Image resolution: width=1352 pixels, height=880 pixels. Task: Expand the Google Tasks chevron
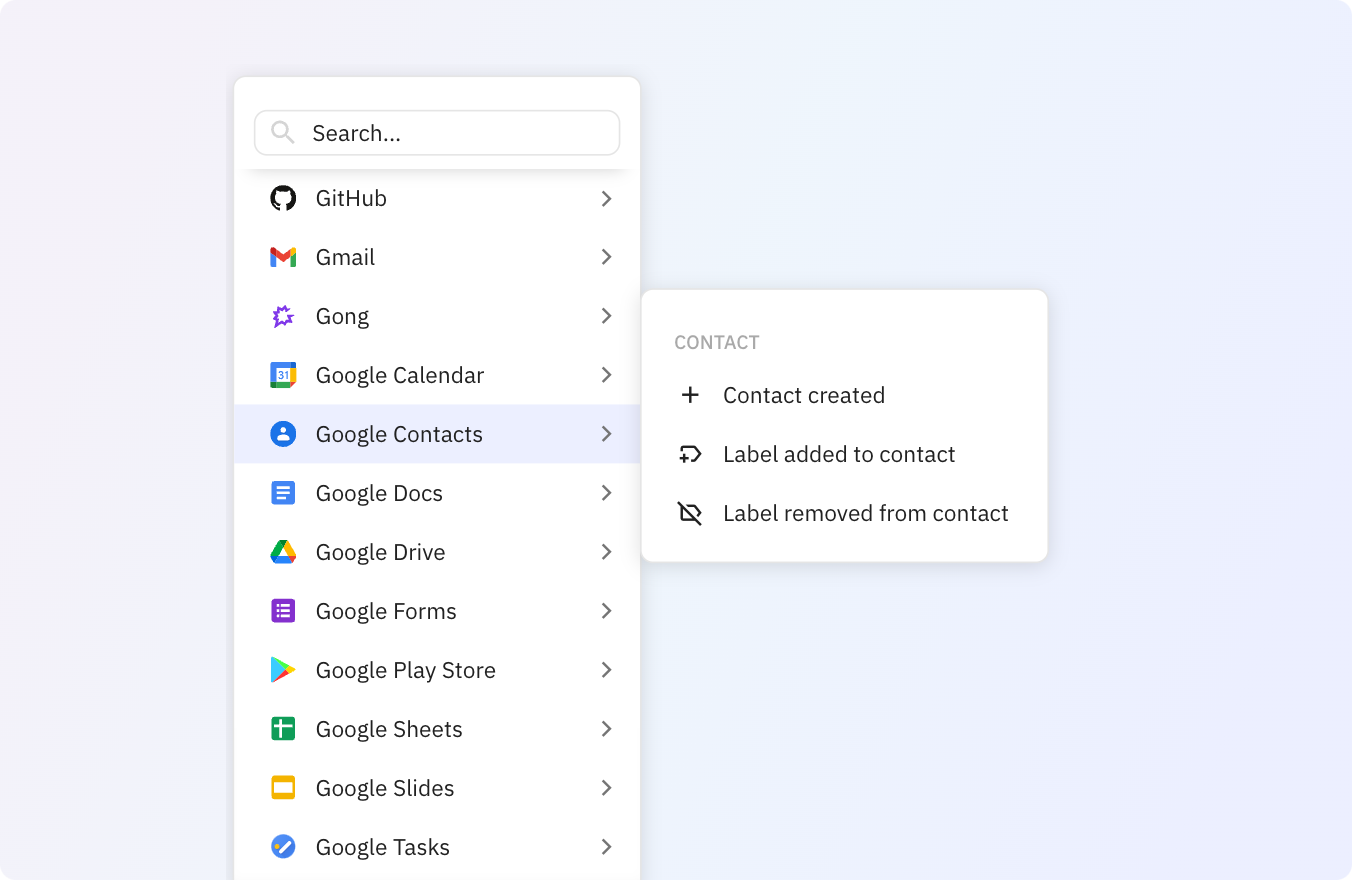point(606,847)
